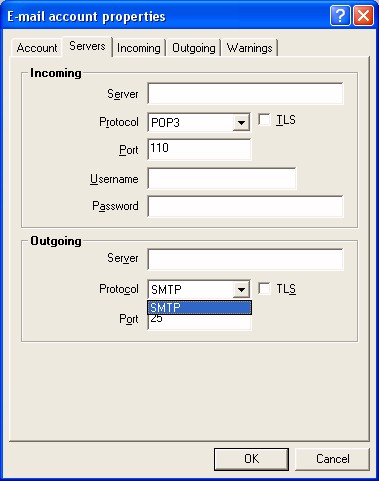The image size is (379, 481).
Task: Click the incoming Server text field
Action: (245, 94)
